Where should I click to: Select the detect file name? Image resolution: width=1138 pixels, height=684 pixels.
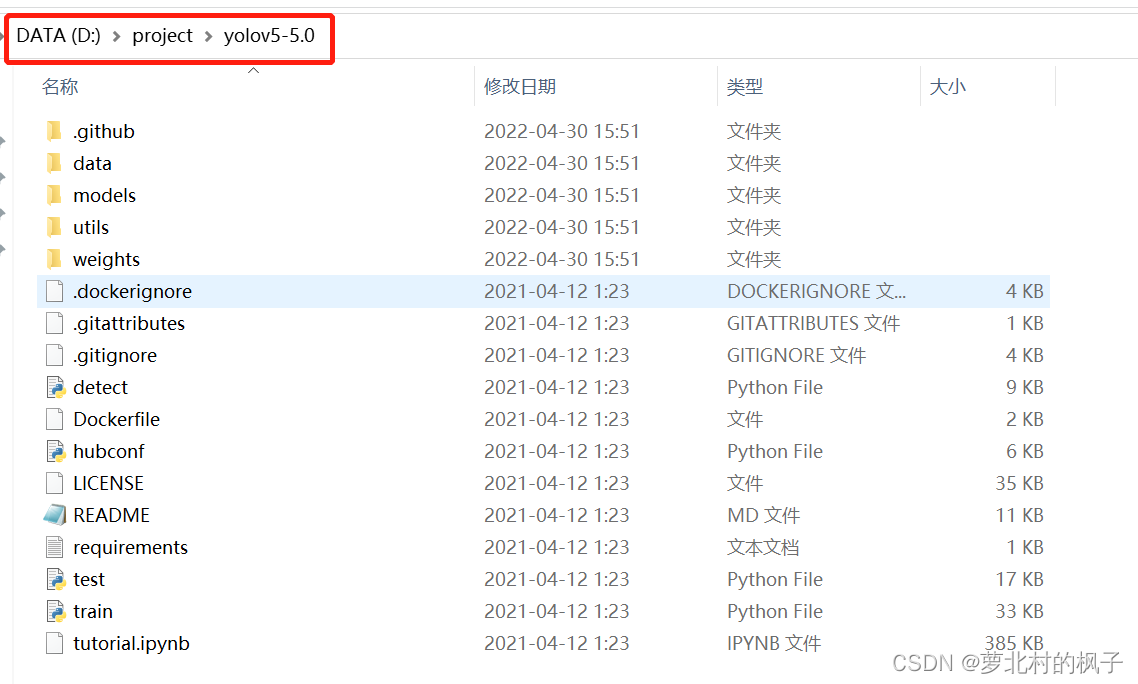(x=101, y=387)
